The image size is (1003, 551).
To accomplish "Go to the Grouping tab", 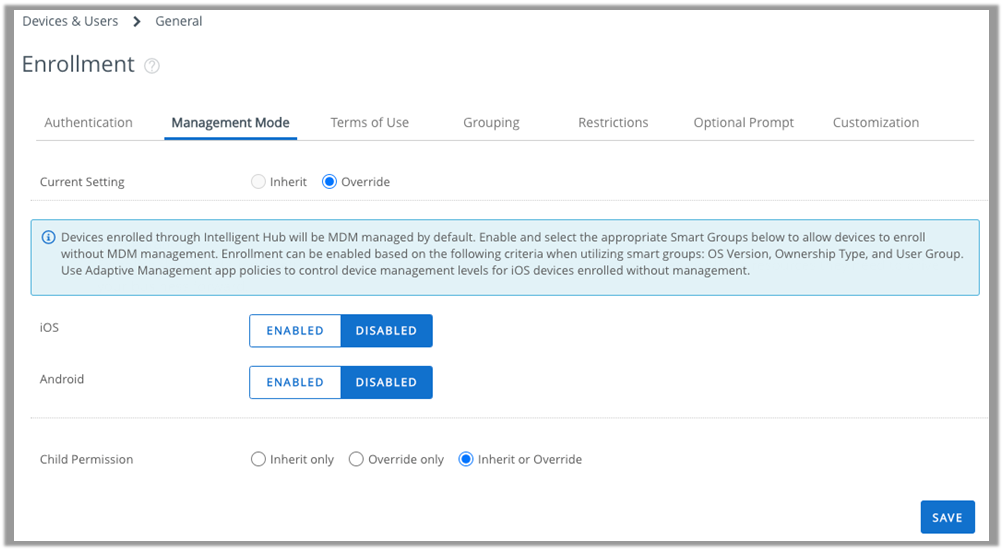I will tap(491, 123).
